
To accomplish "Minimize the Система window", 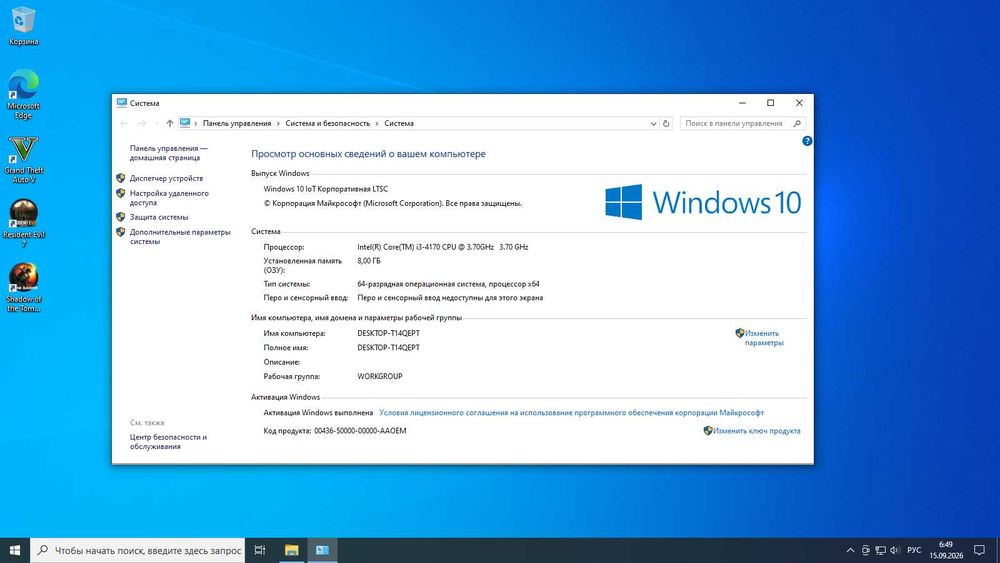I will pos(742,103).
